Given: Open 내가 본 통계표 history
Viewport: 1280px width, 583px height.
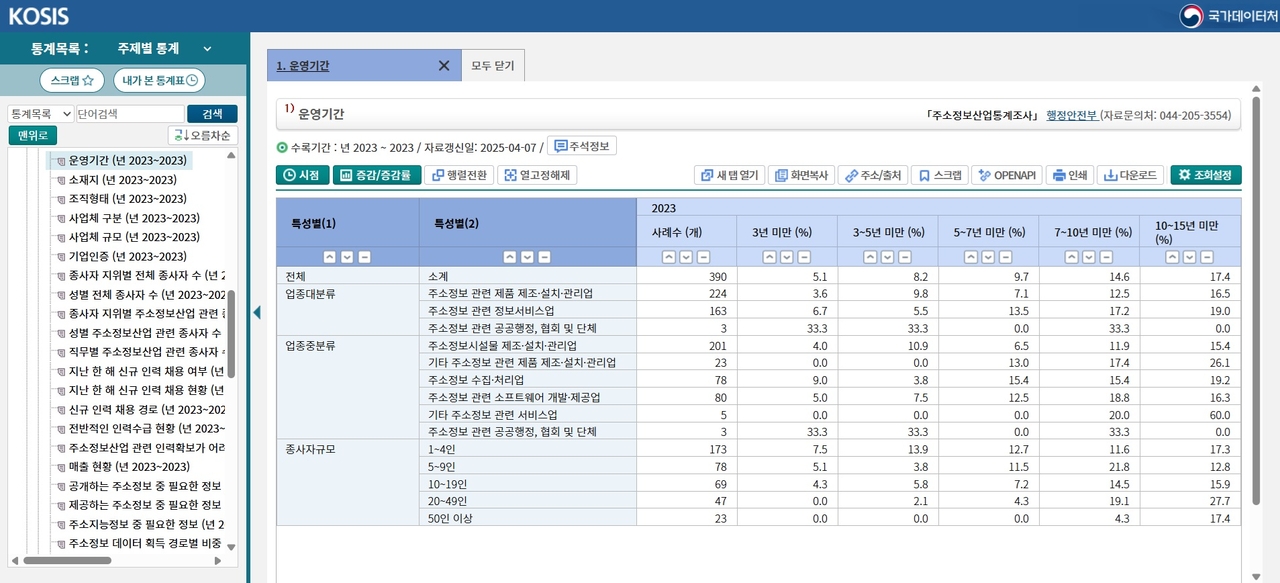Looking at the screenshot, I should tap(159, 80).
